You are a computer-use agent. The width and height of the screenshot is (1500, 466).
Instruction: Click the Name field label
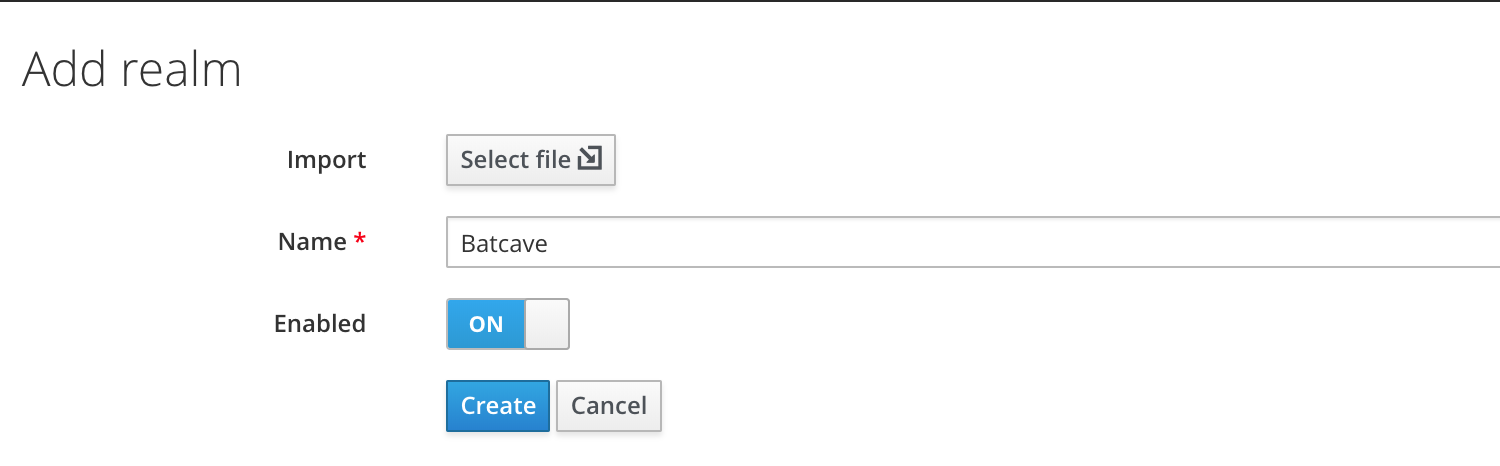tap(313, 242)
